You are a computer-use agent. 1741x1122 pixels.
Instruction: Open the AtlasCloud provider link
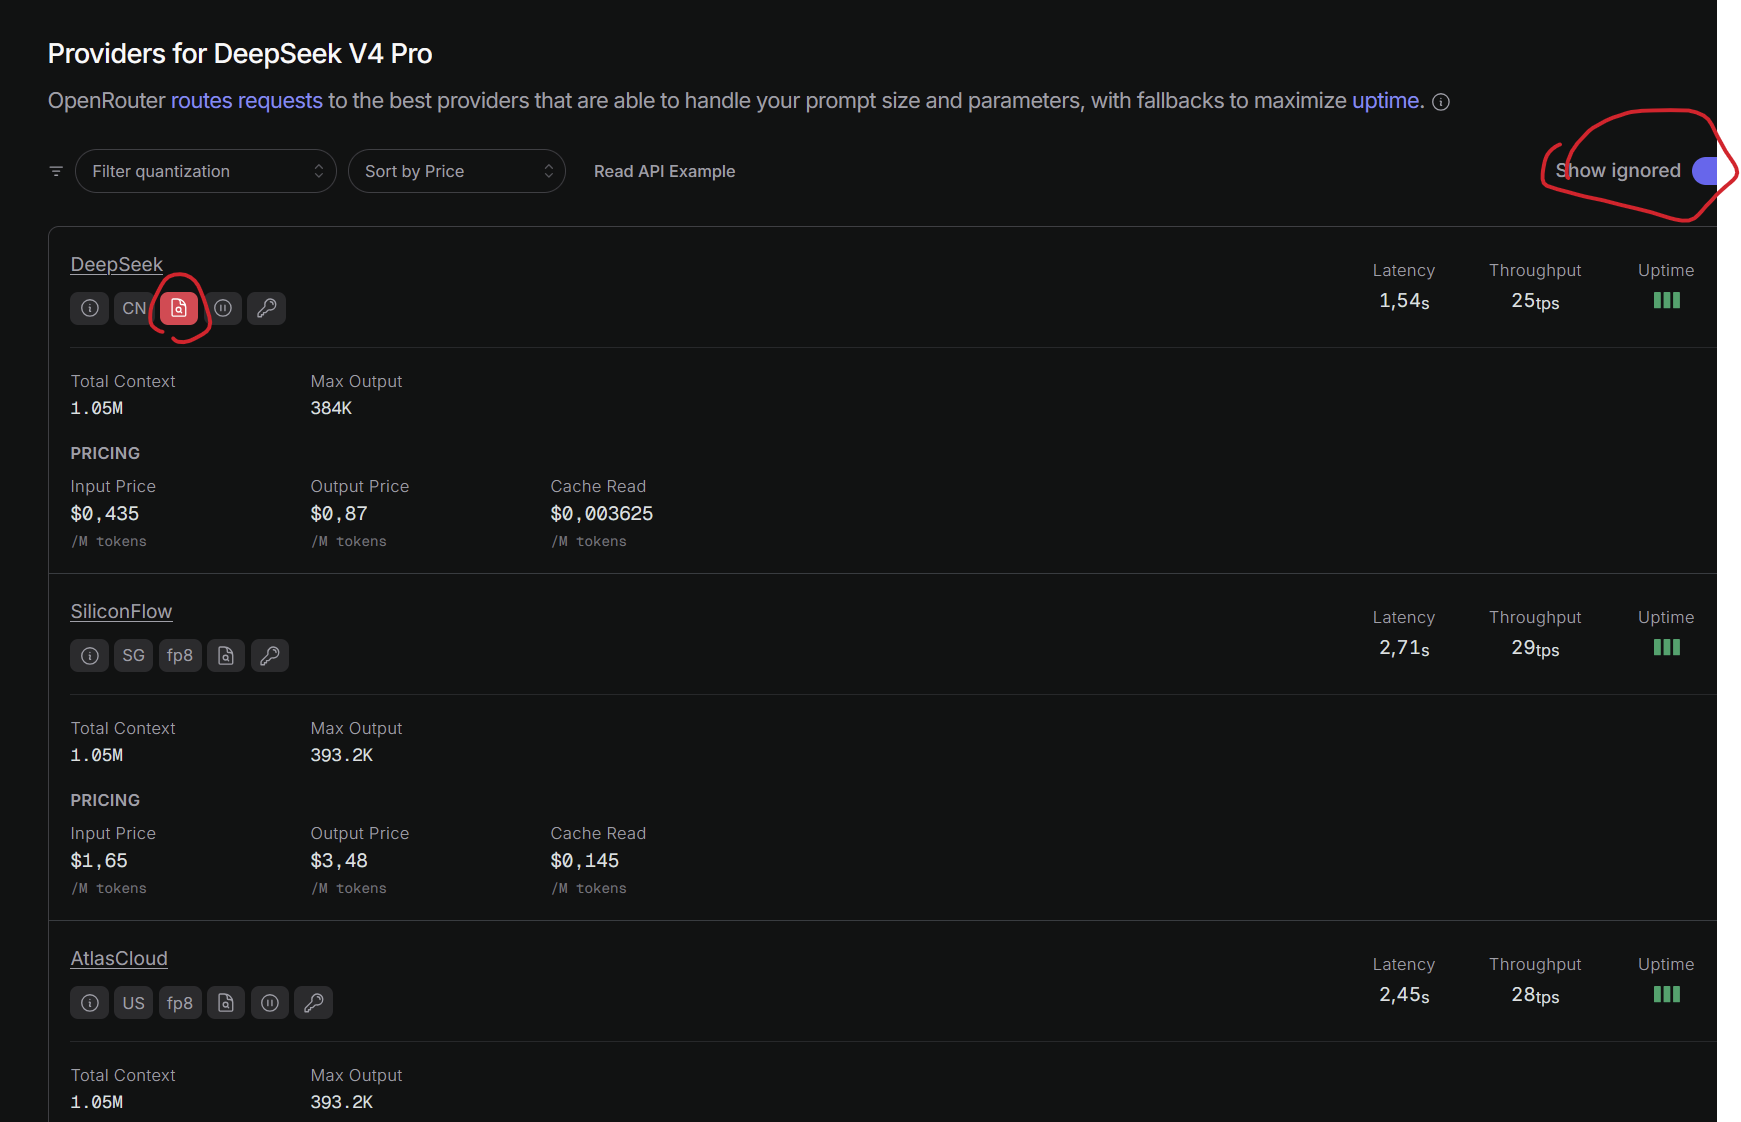(x=119, y=958)
